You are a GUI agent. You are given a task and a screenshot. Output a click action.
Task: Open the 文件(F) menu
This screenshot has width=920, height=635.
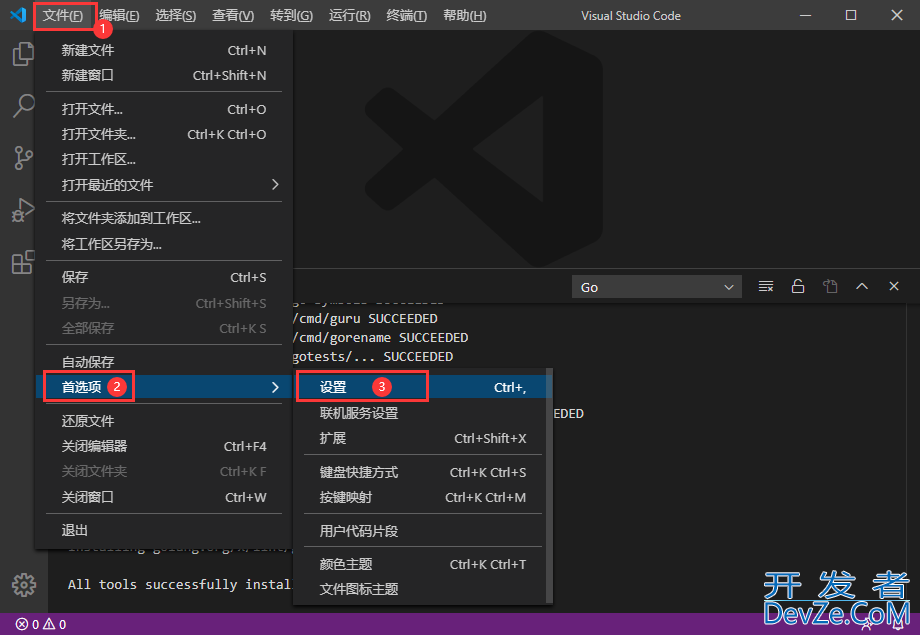pos(63,15)
